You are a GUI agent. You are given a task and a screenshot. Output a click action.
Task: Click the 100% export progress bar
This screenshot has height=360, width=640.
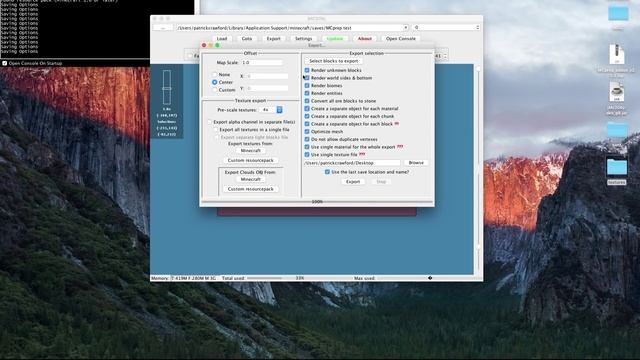(x=317, y=202)
